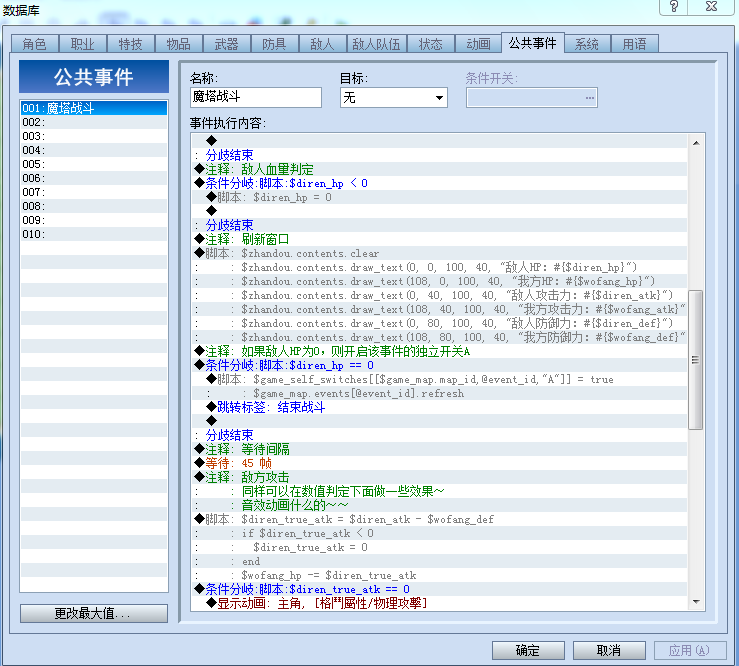
Task: Select common event slot 005
Action: tap(94, 164)
